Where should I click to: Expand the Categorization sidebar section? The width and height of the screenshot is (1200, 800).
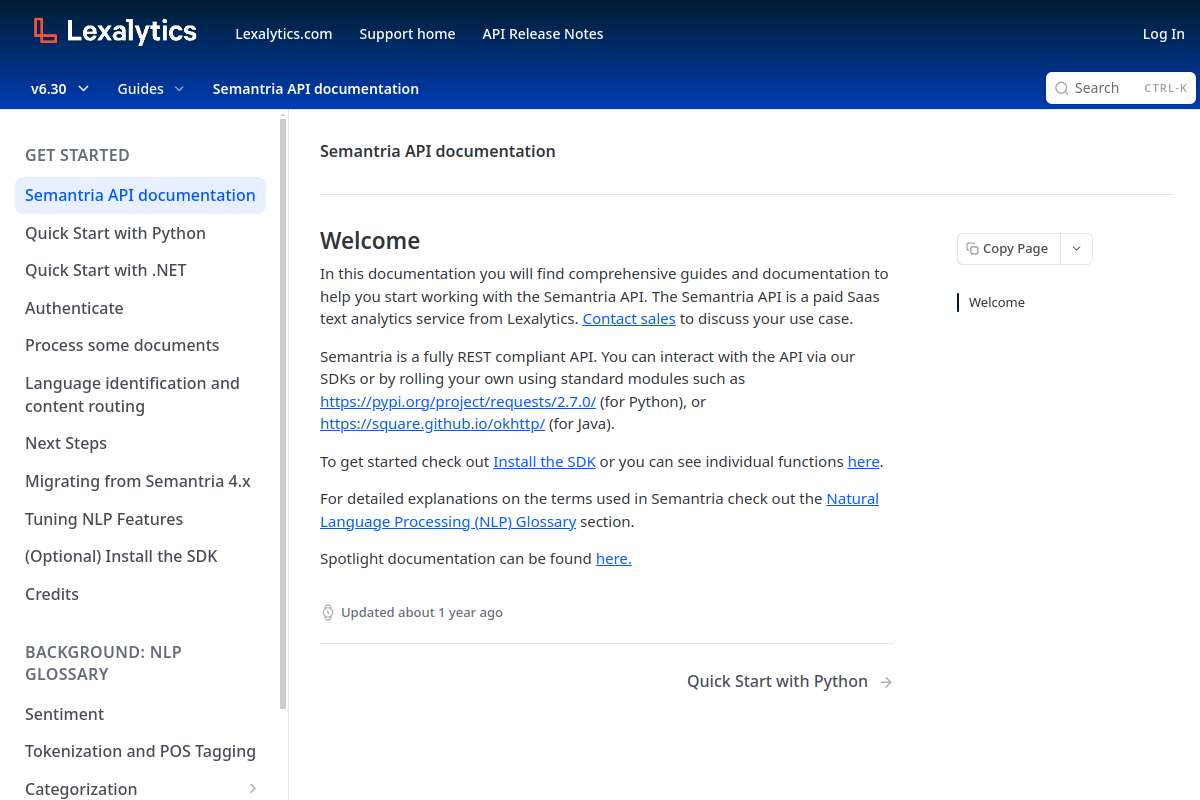tap(252, 789)
